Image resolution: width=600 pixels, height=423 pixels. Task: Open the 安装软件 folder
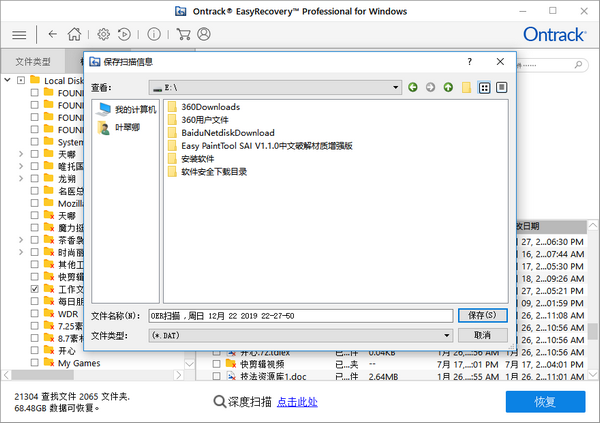pyautogui.click(x=191, y=159)
